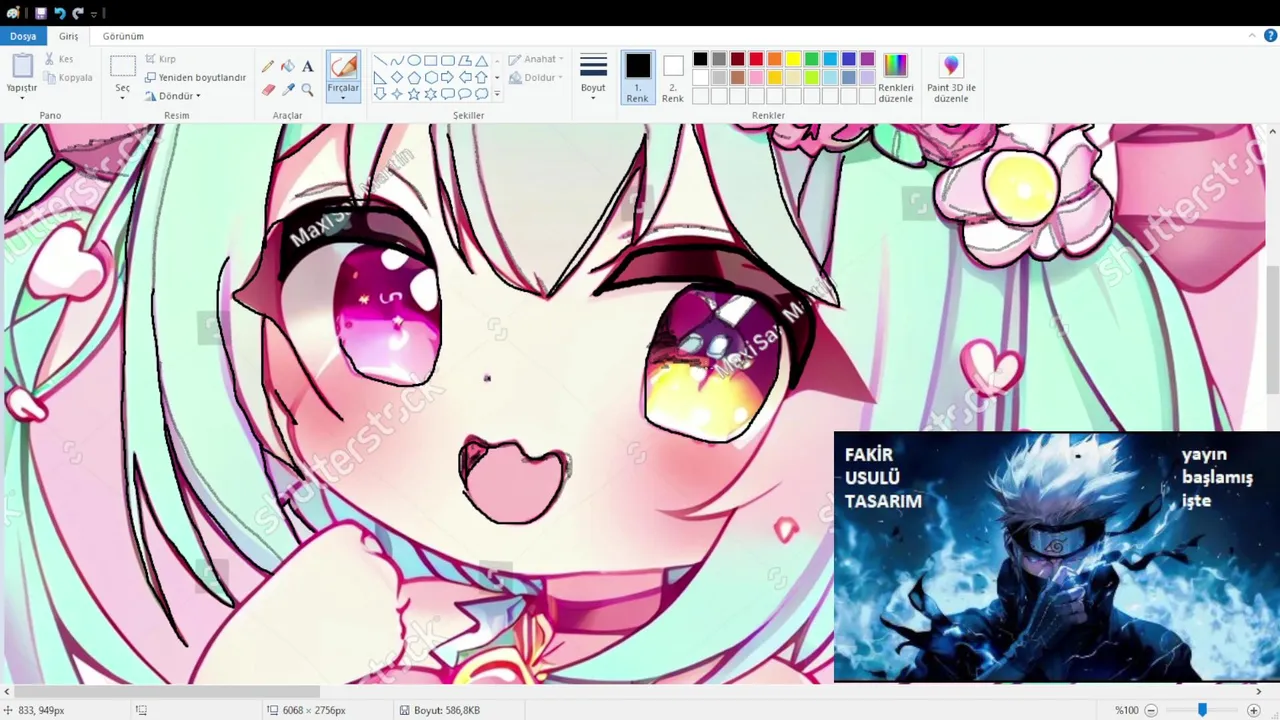The width and height of the screenshot is (1280, 720).
Task: Click the Save icon in title bar
Action: (x=41, y=13)
